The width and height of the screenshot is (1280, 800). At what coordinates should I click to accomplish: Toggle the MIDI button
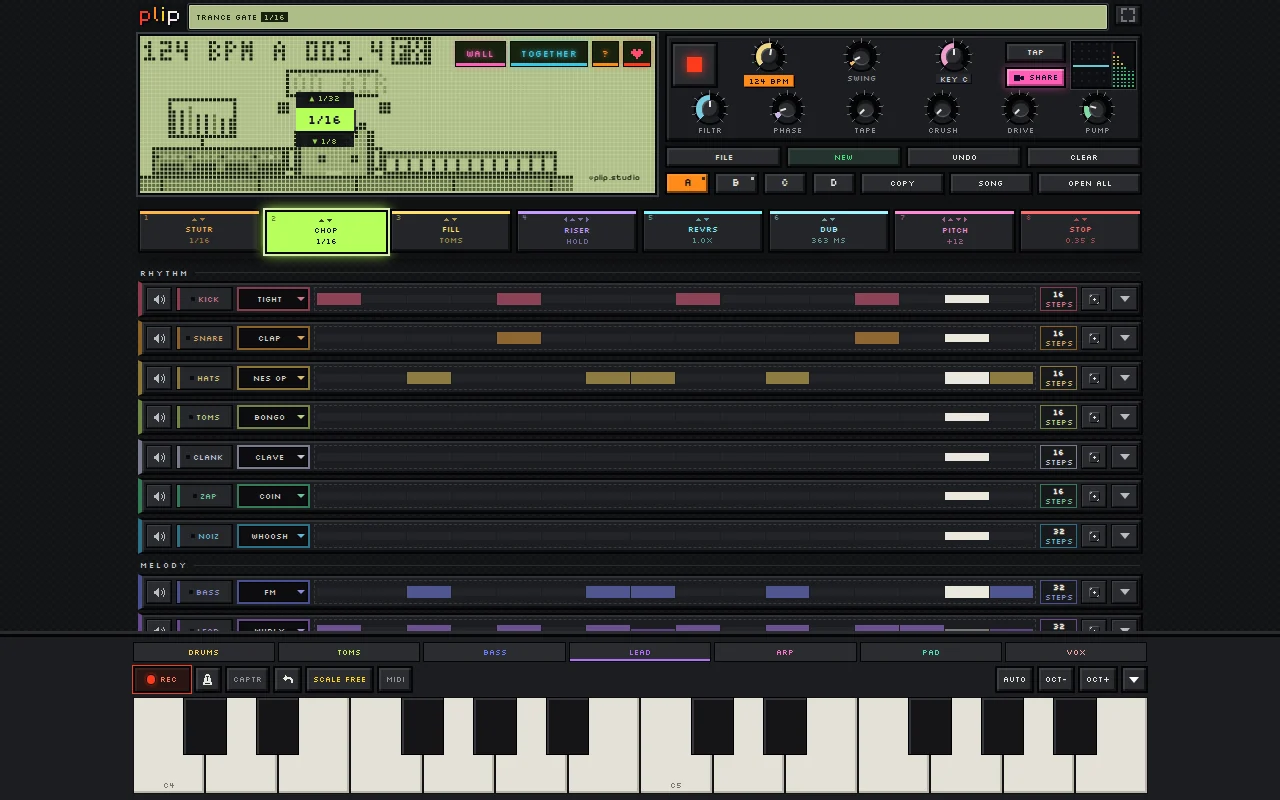point(396,679)
